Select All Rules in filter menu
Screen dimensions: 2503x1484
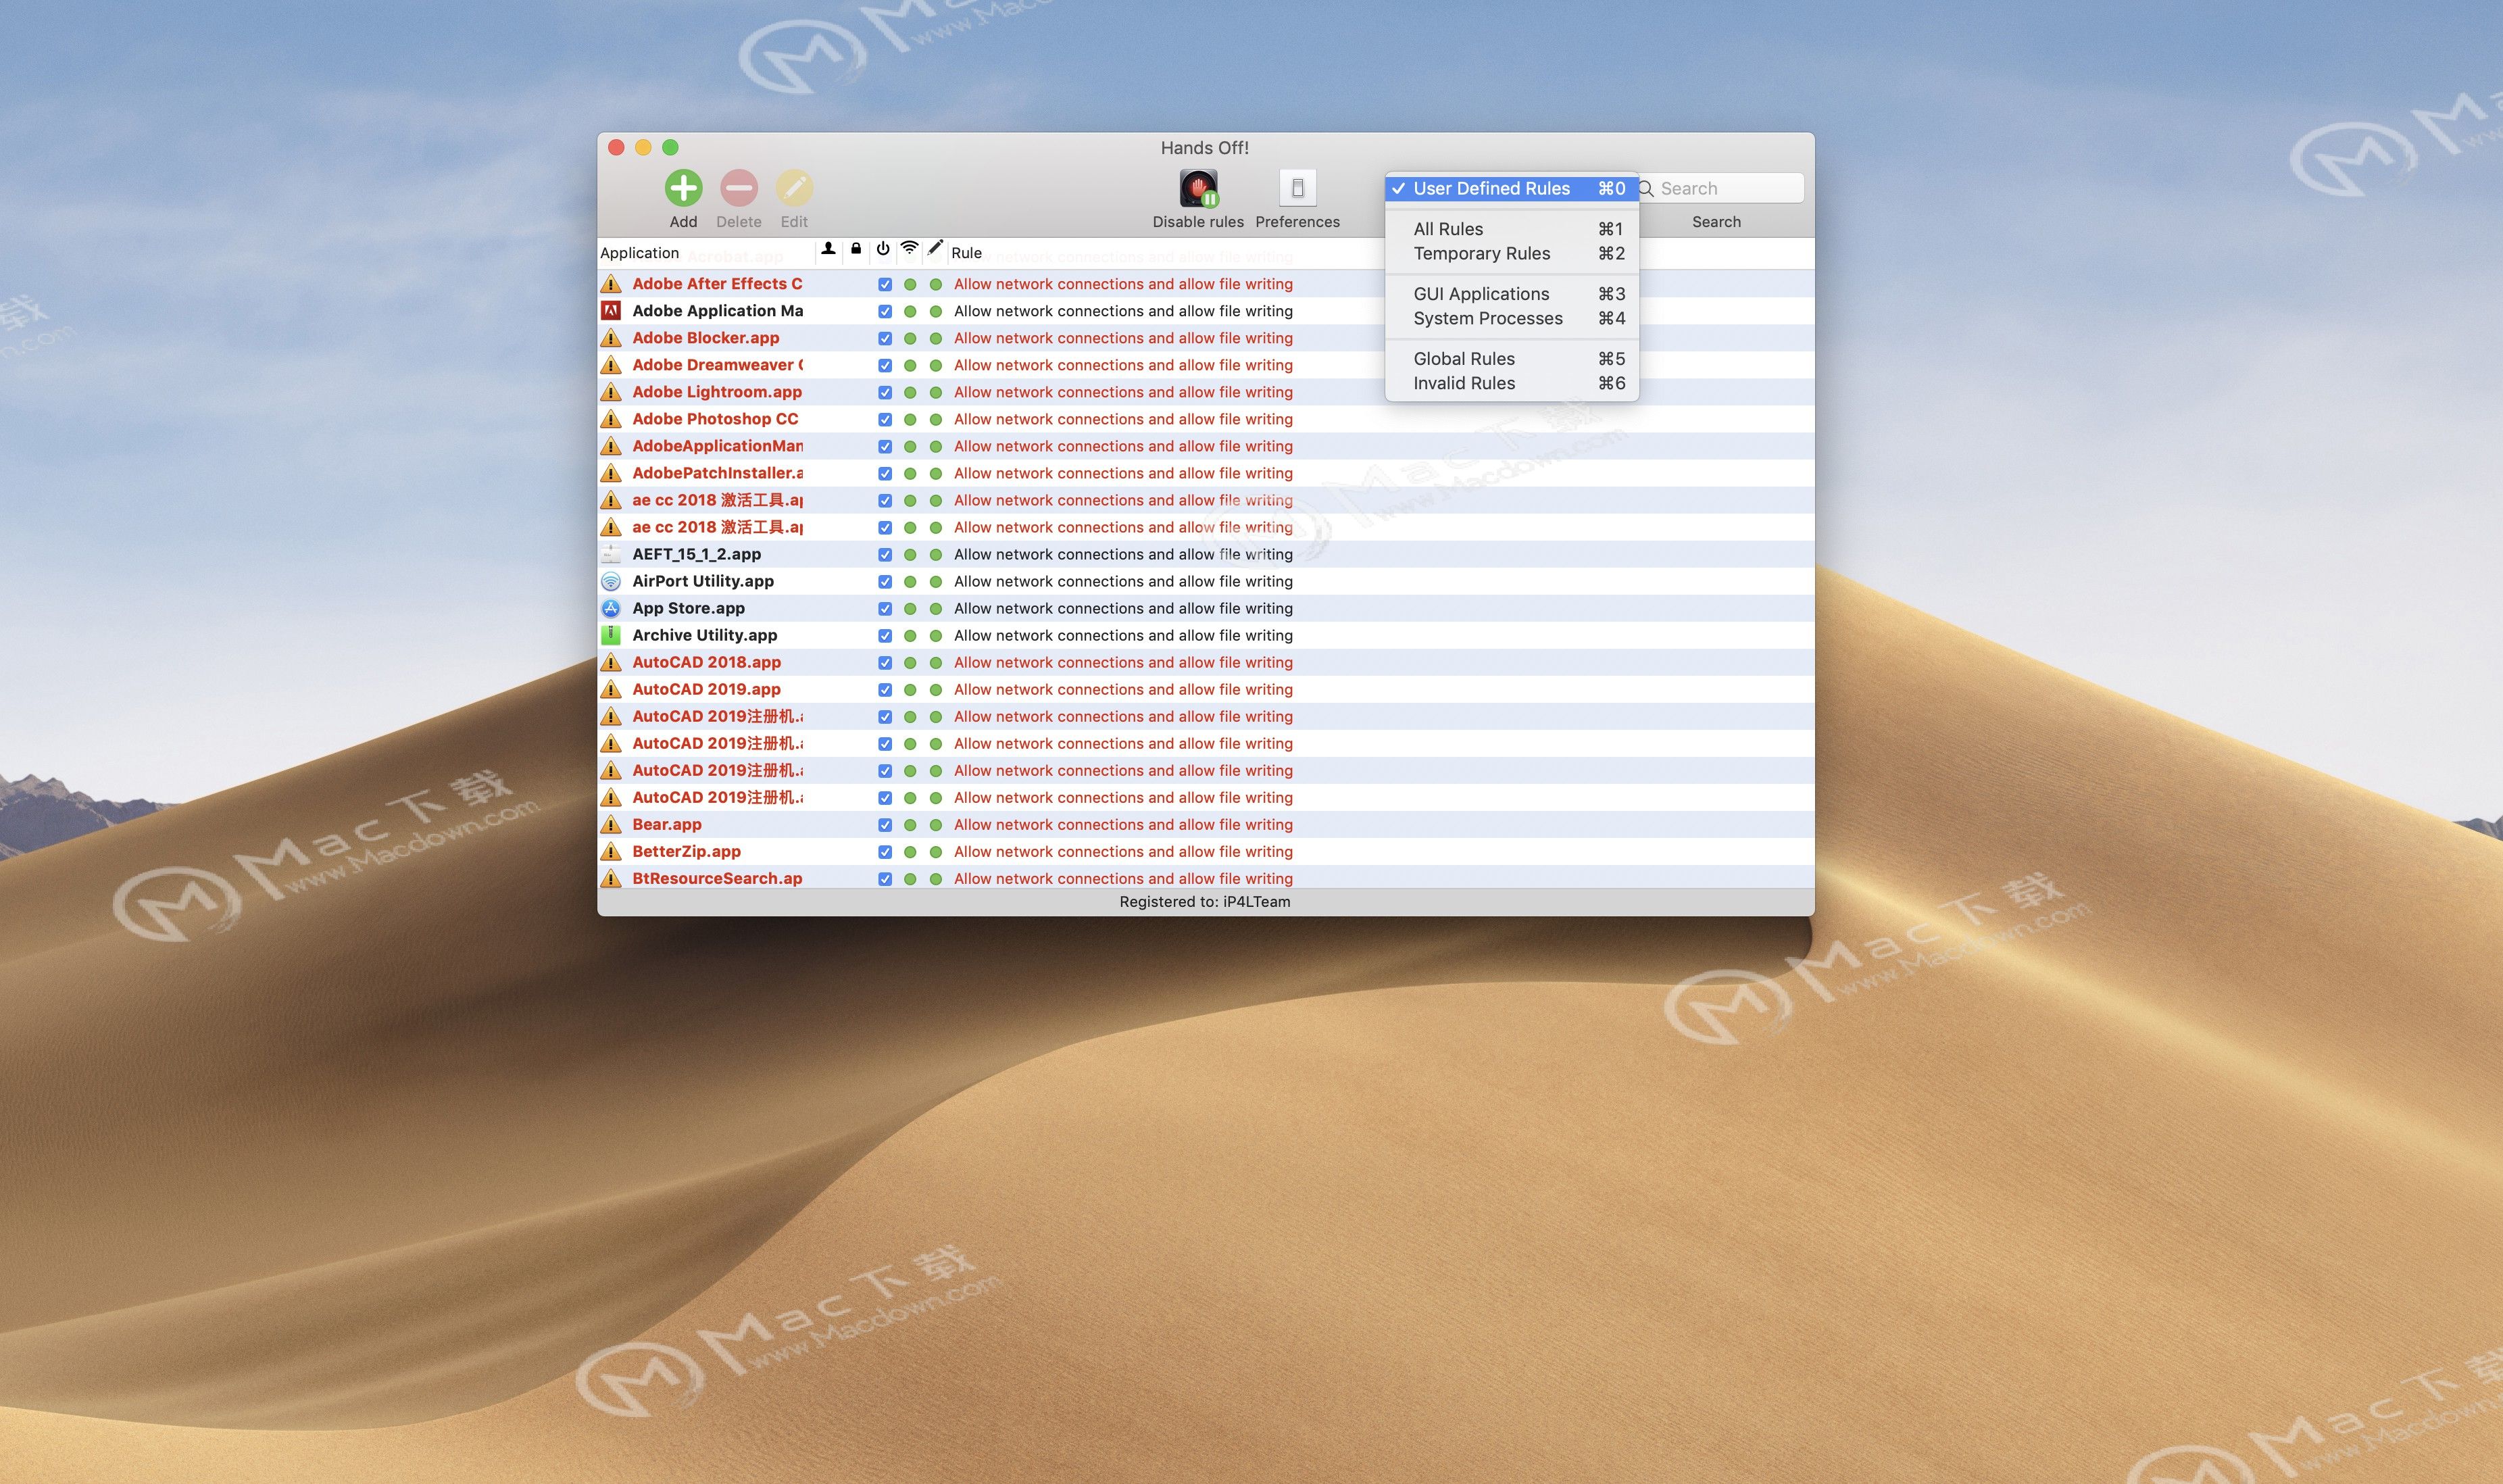[x=1511, y=229]
